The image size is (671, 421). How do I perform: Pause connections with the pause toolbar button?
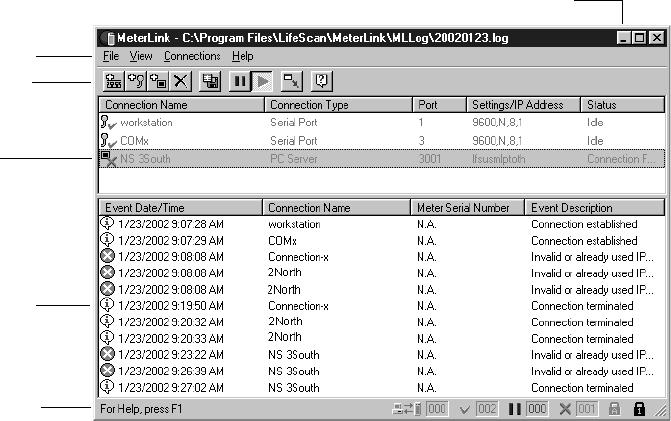[x=240, y=81]
